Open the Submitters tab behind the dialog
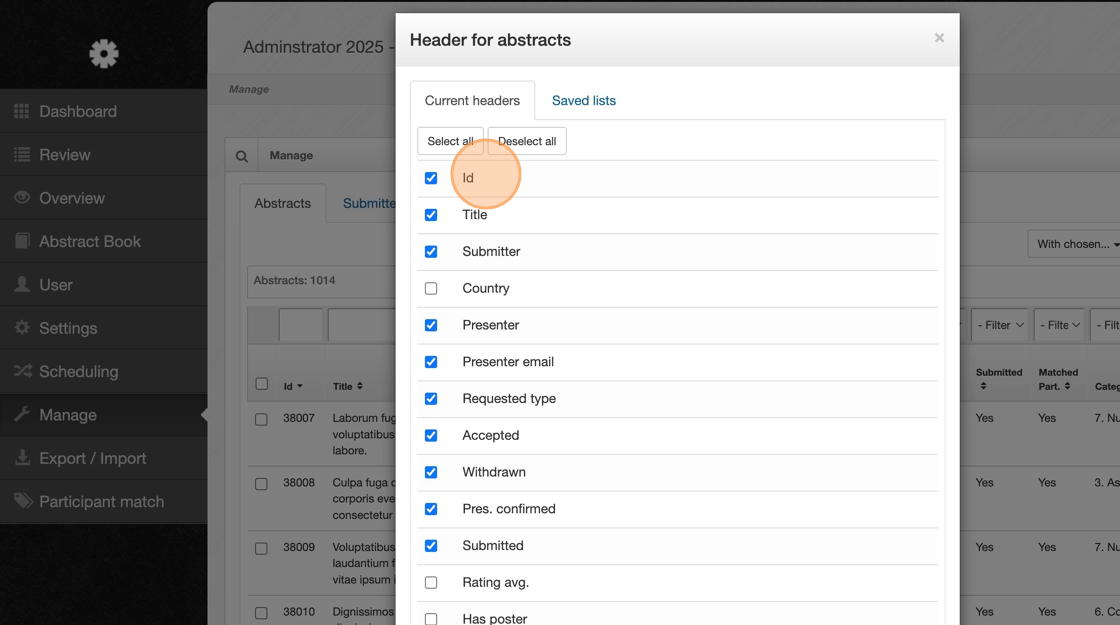Viewport: 1120px width, 625px height. [369, 204]
